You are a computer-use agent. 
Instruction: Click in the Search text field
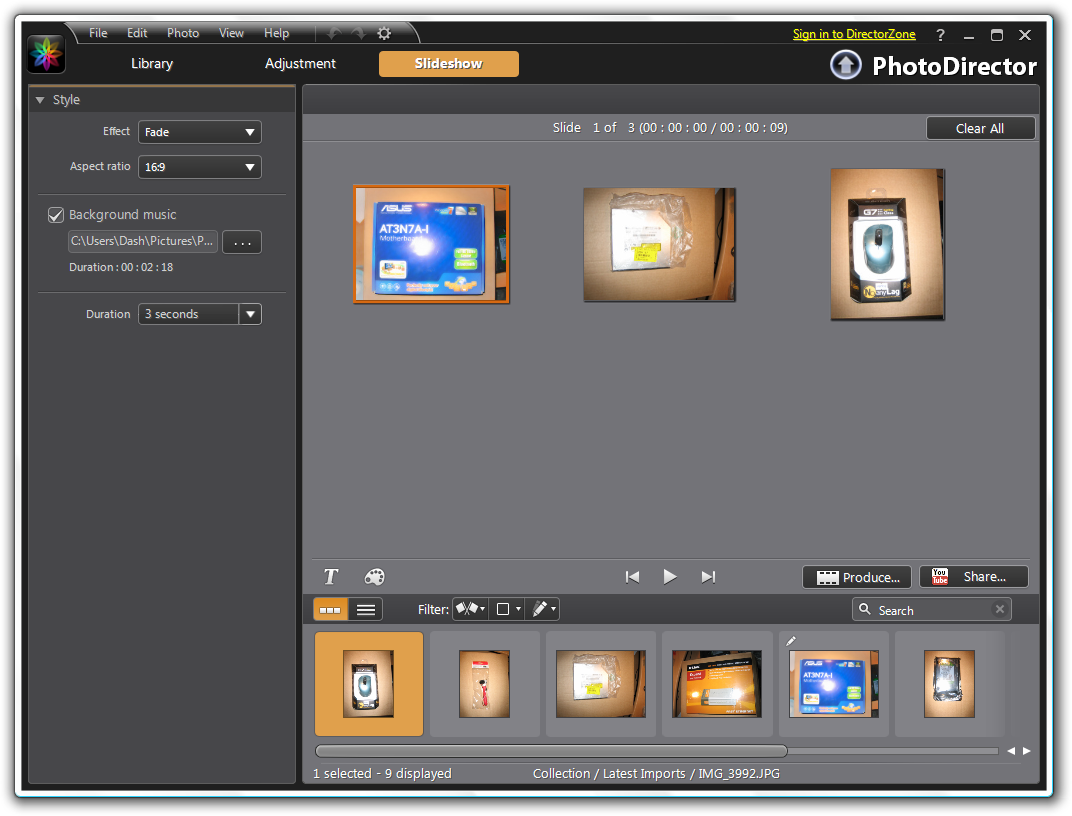933,610
